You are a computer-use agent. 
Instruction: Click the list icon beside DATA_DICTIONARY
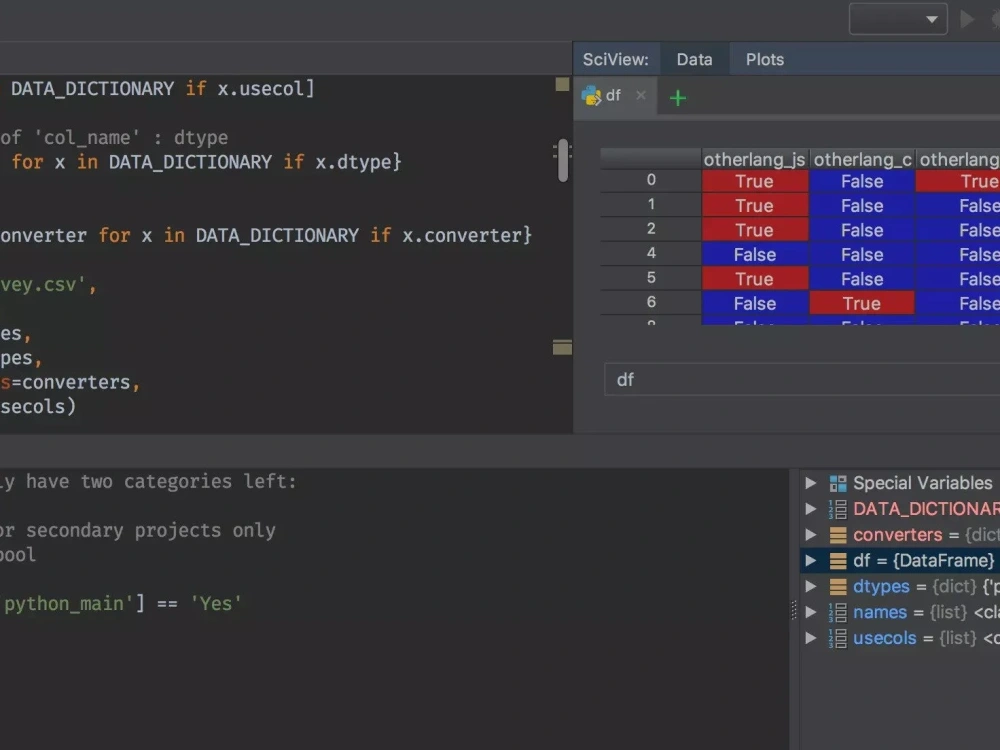click(836, 508)
